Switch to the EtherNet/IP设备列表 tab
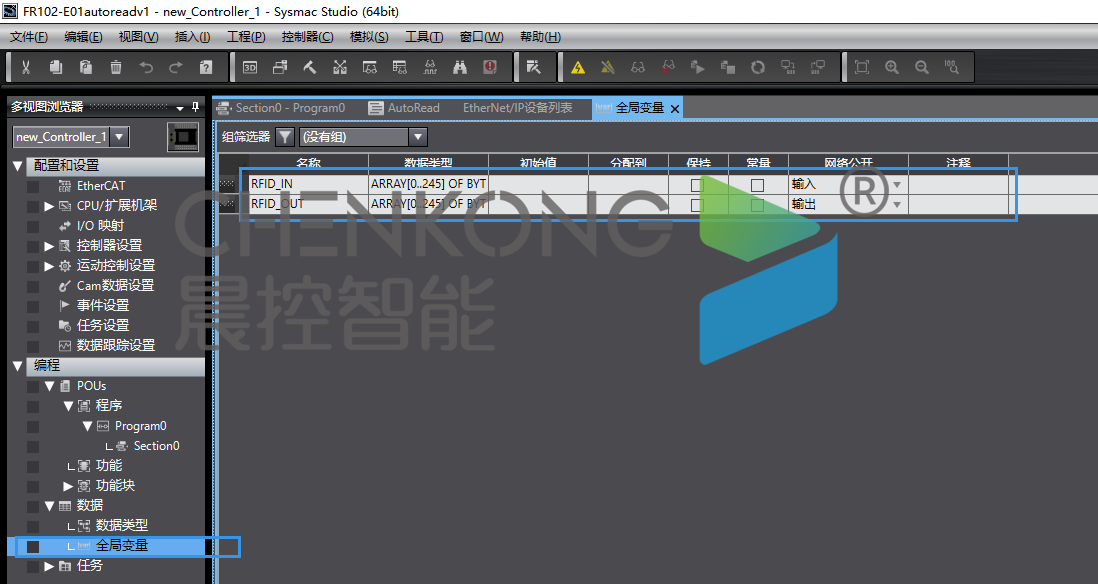 [x=517, y=108]
